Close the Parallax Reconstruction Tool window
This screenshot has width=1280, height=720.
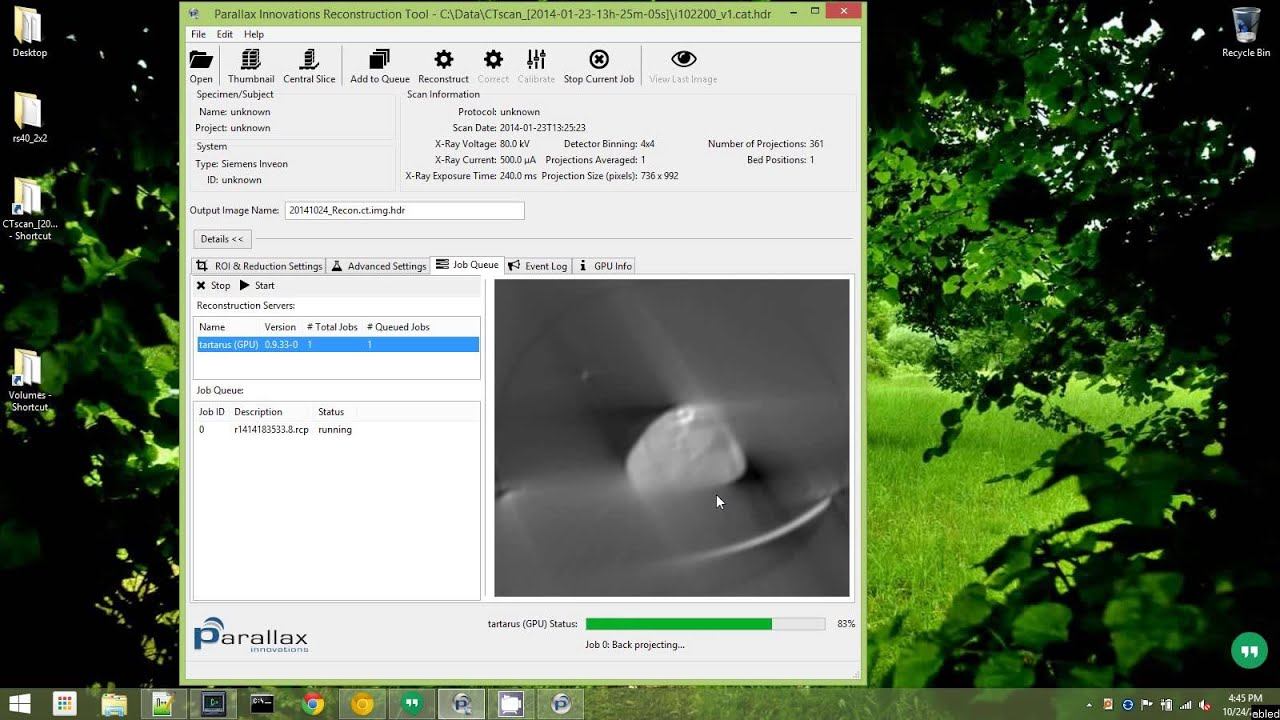coord(844,11)
